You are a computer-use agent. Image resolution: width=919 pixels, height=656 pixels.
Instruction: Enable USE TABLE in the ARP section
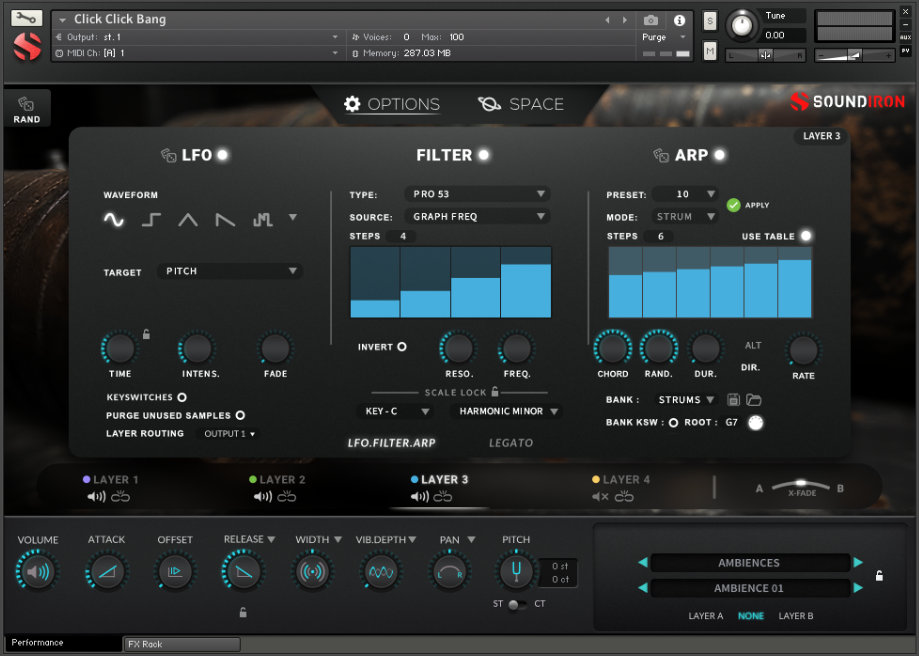[808, 236]
